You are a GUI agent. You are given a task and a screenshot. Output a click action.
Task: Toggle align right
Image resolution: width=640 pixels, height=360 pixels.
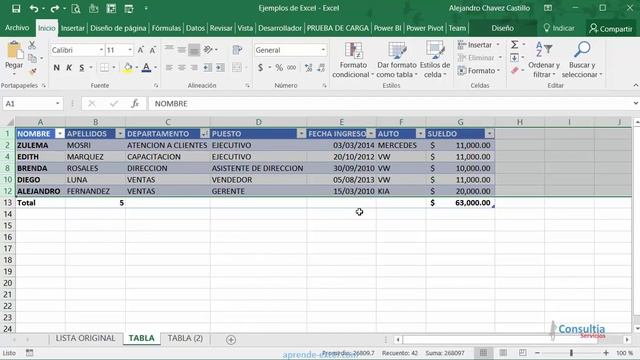[194, 67]
